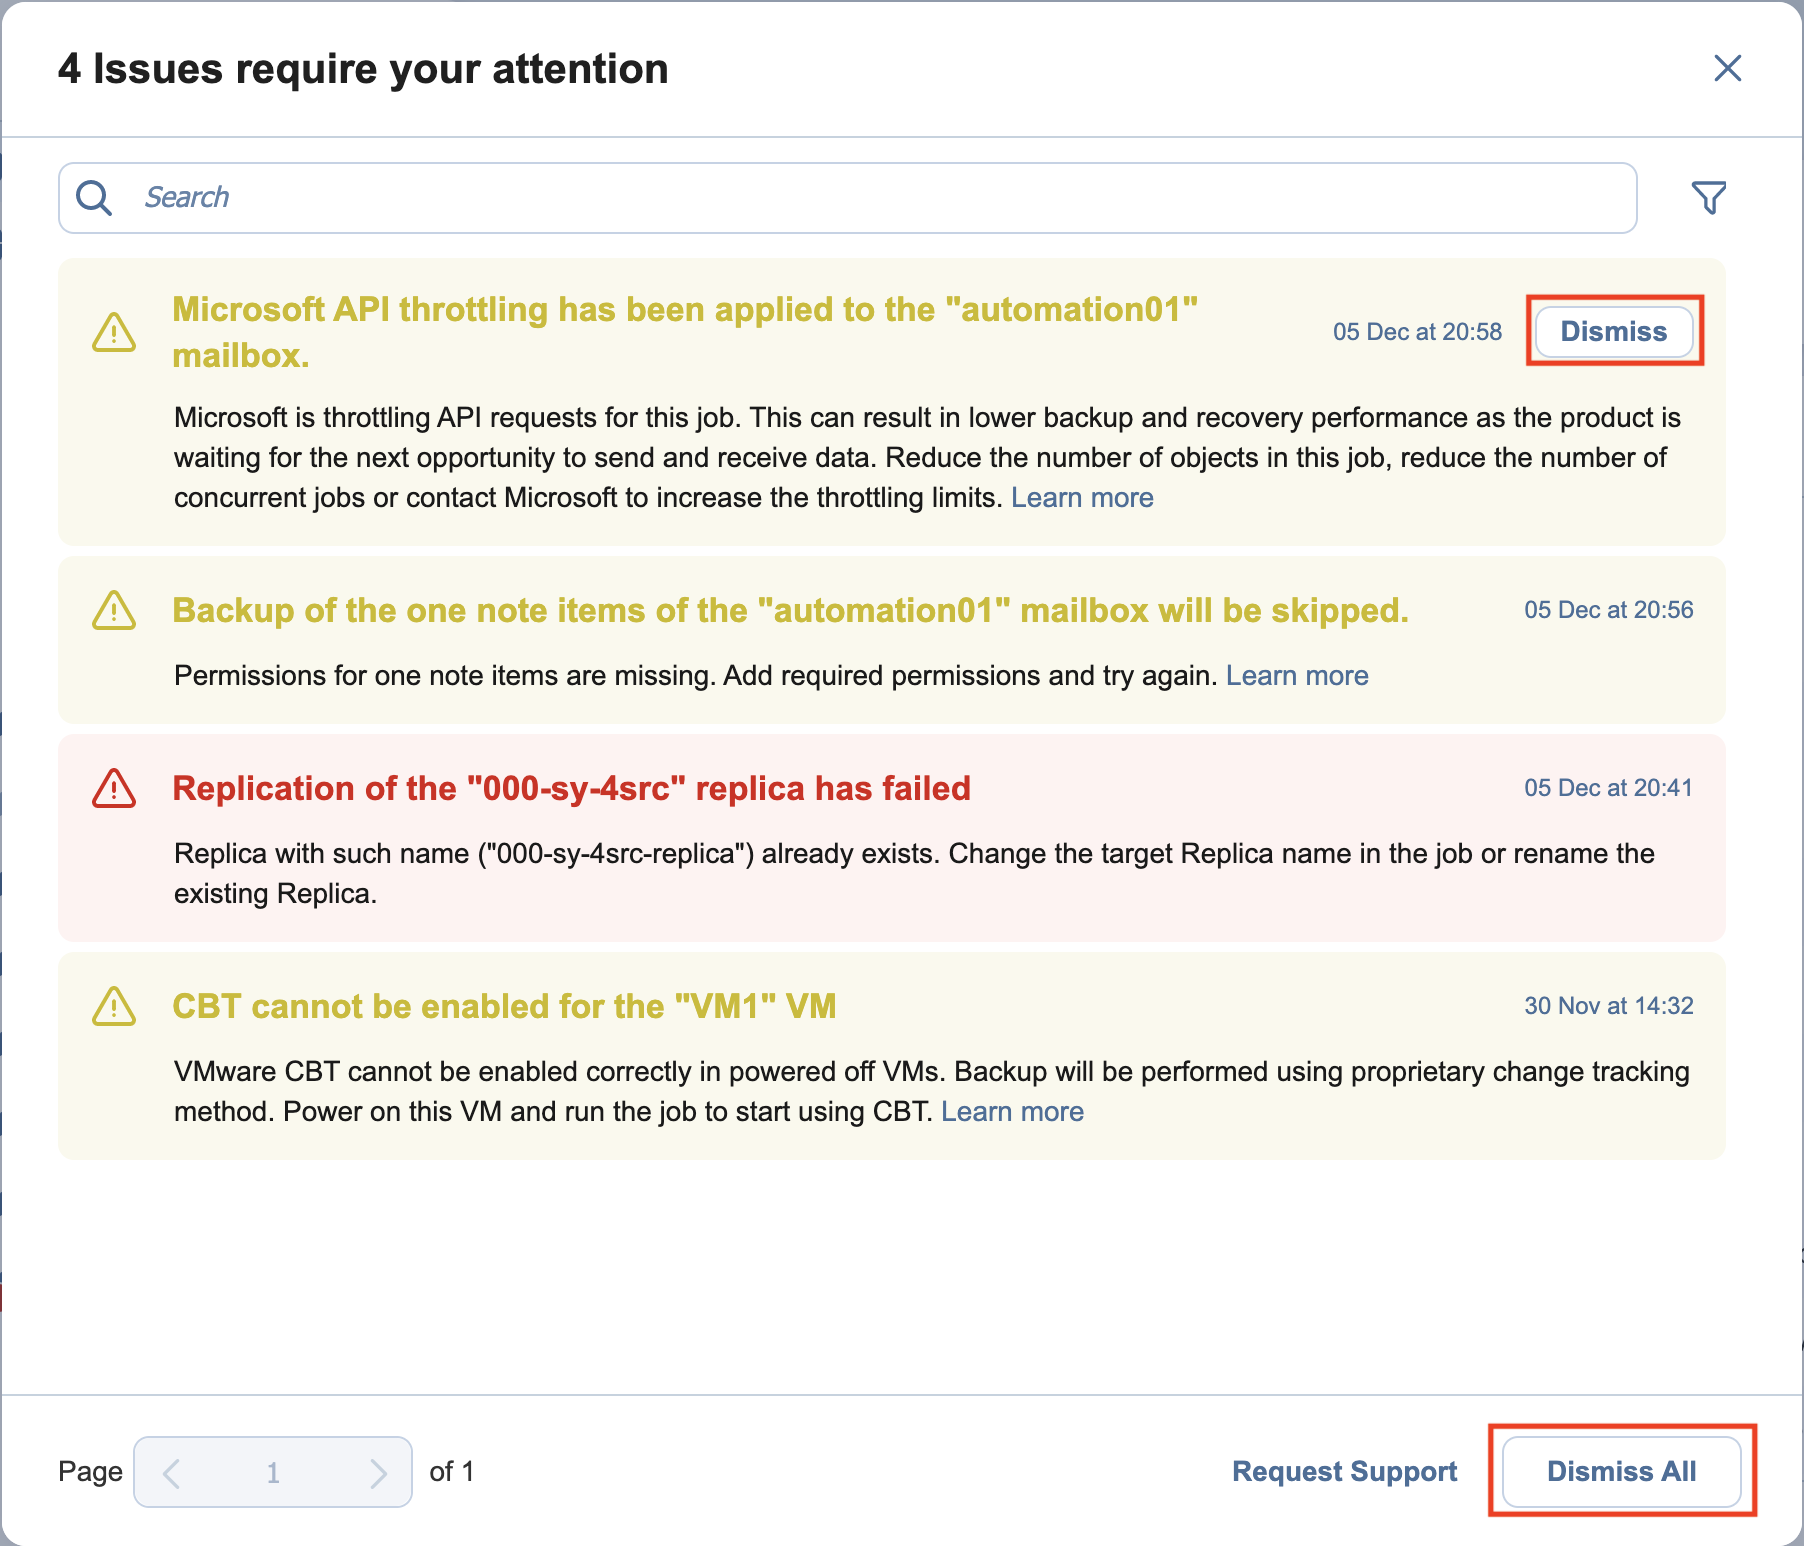Click warning icon beside Microsoft API throttling
This screenshot has width=1804, height=1546.
pos(114,332)
